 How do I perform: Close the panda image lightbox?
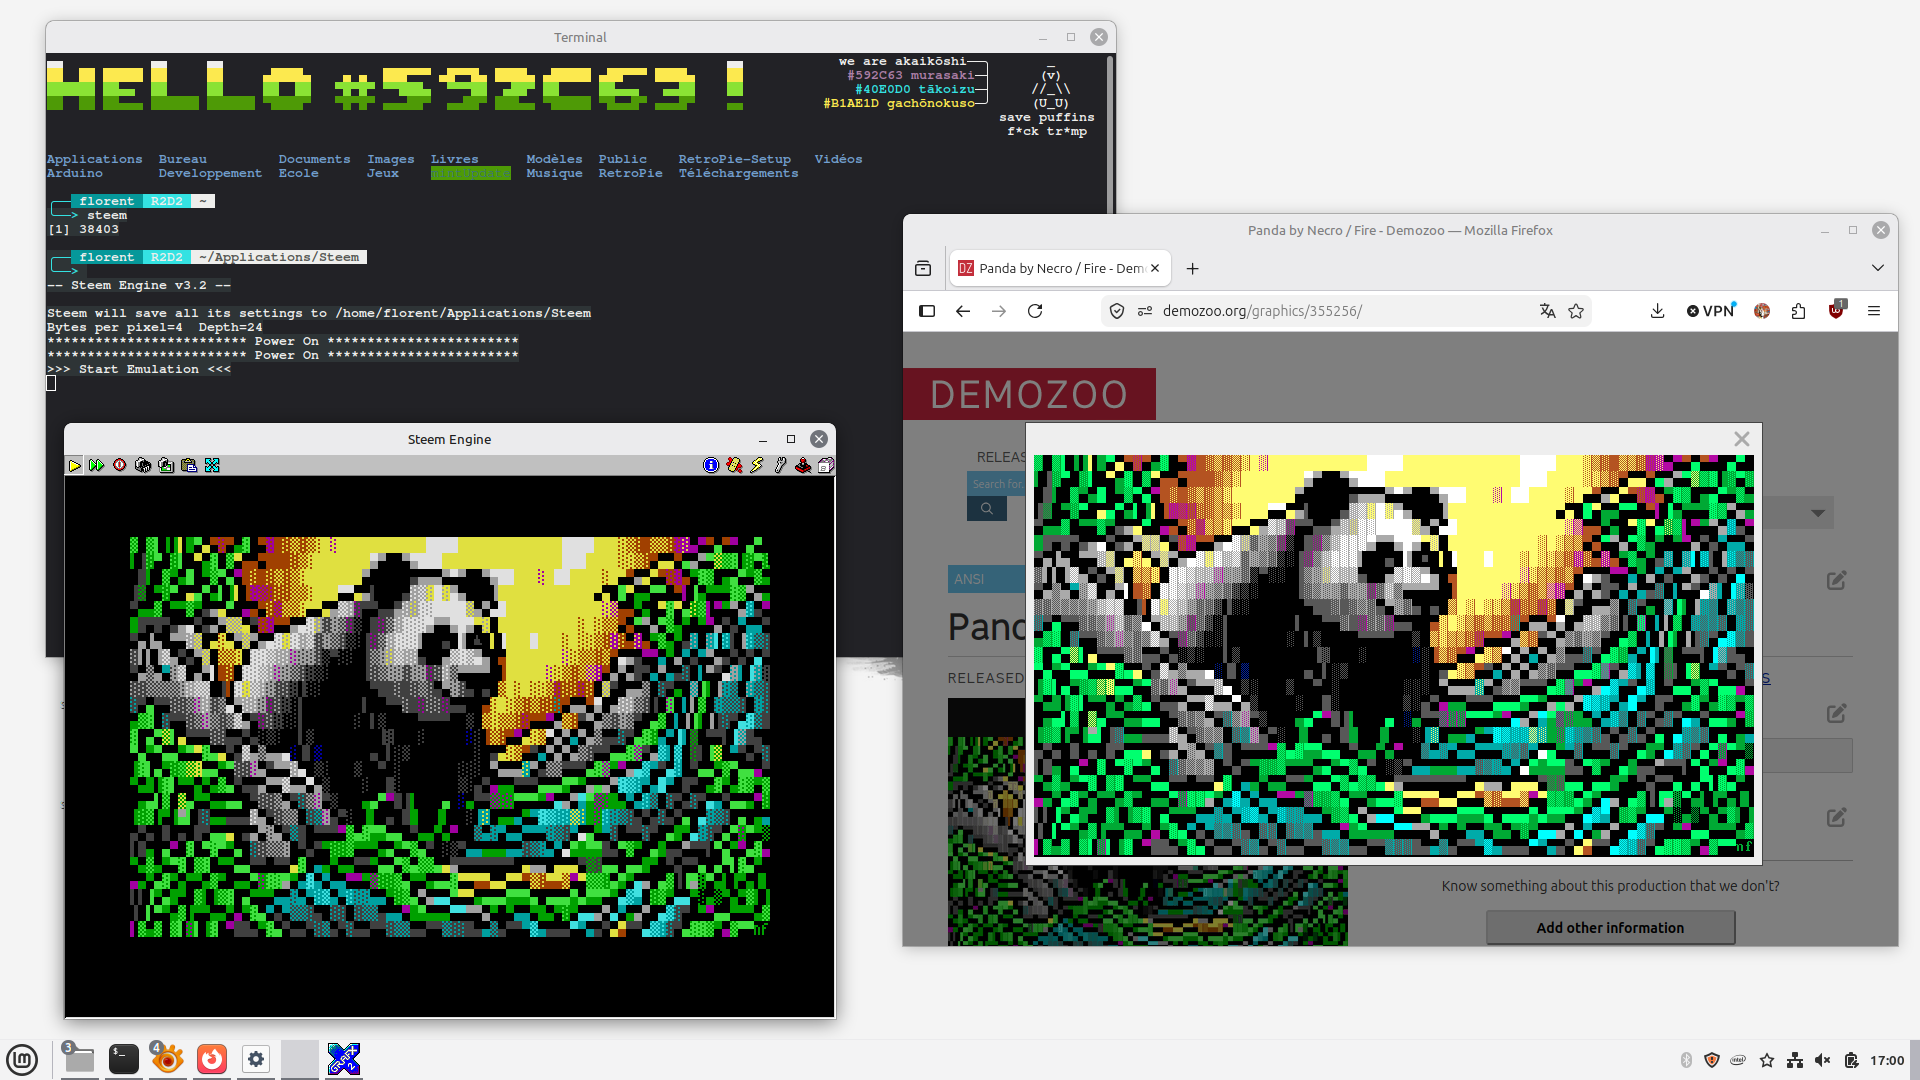pos(1741,439)
